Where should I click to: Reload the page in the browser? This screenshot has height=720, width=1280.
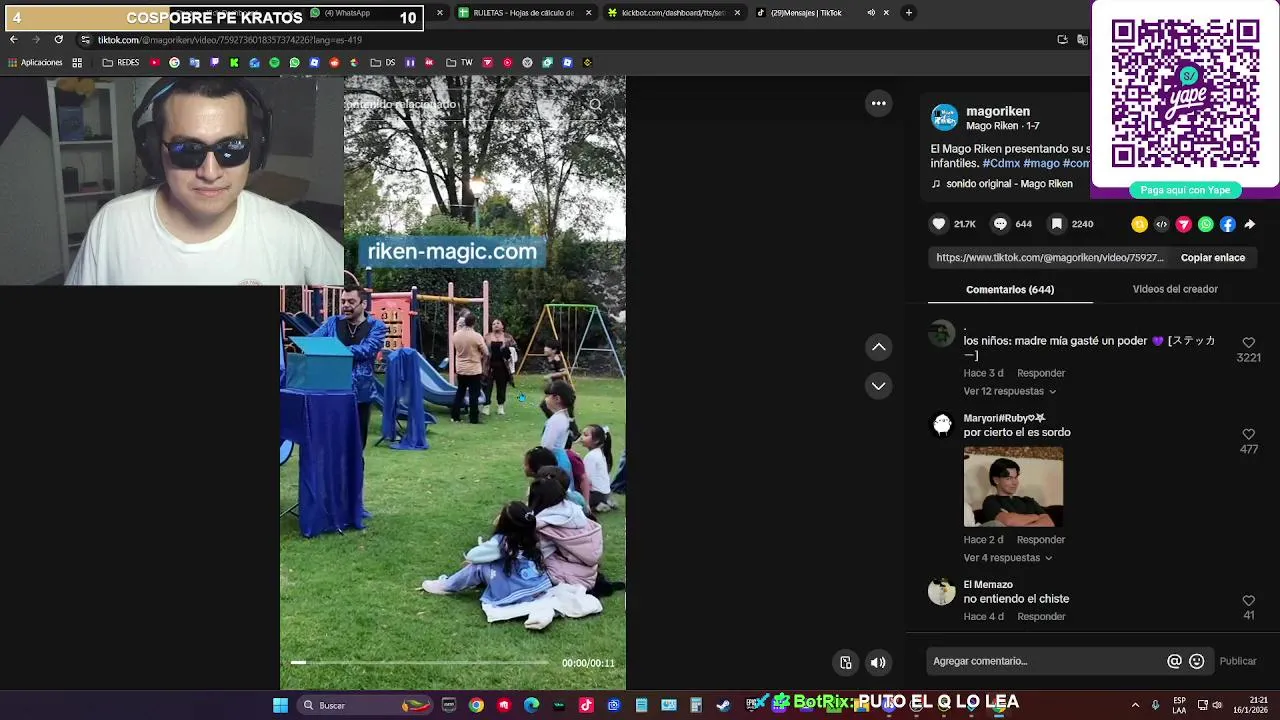pos(58,40)
